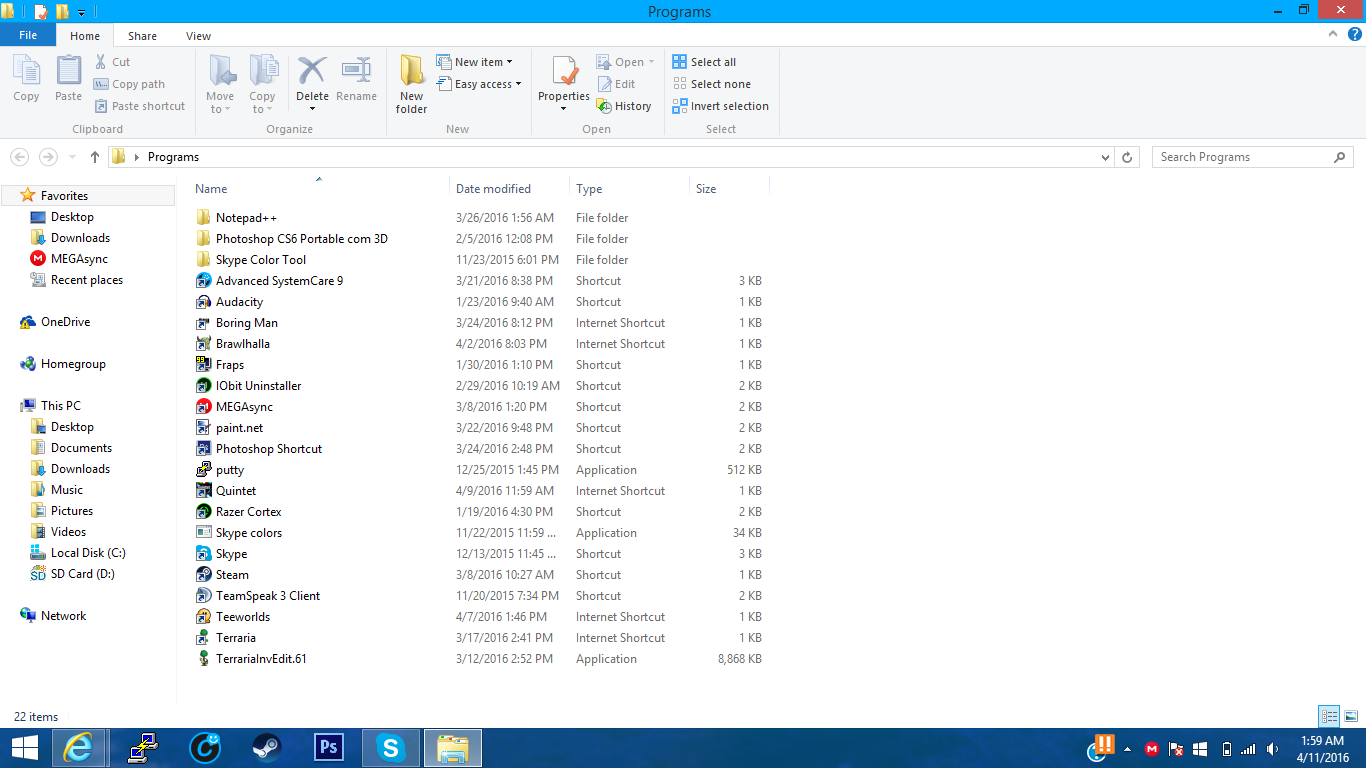Screen dimensions: 1366x768
Task: Open Photoshop from the taskbar
Action: (328, 748)
